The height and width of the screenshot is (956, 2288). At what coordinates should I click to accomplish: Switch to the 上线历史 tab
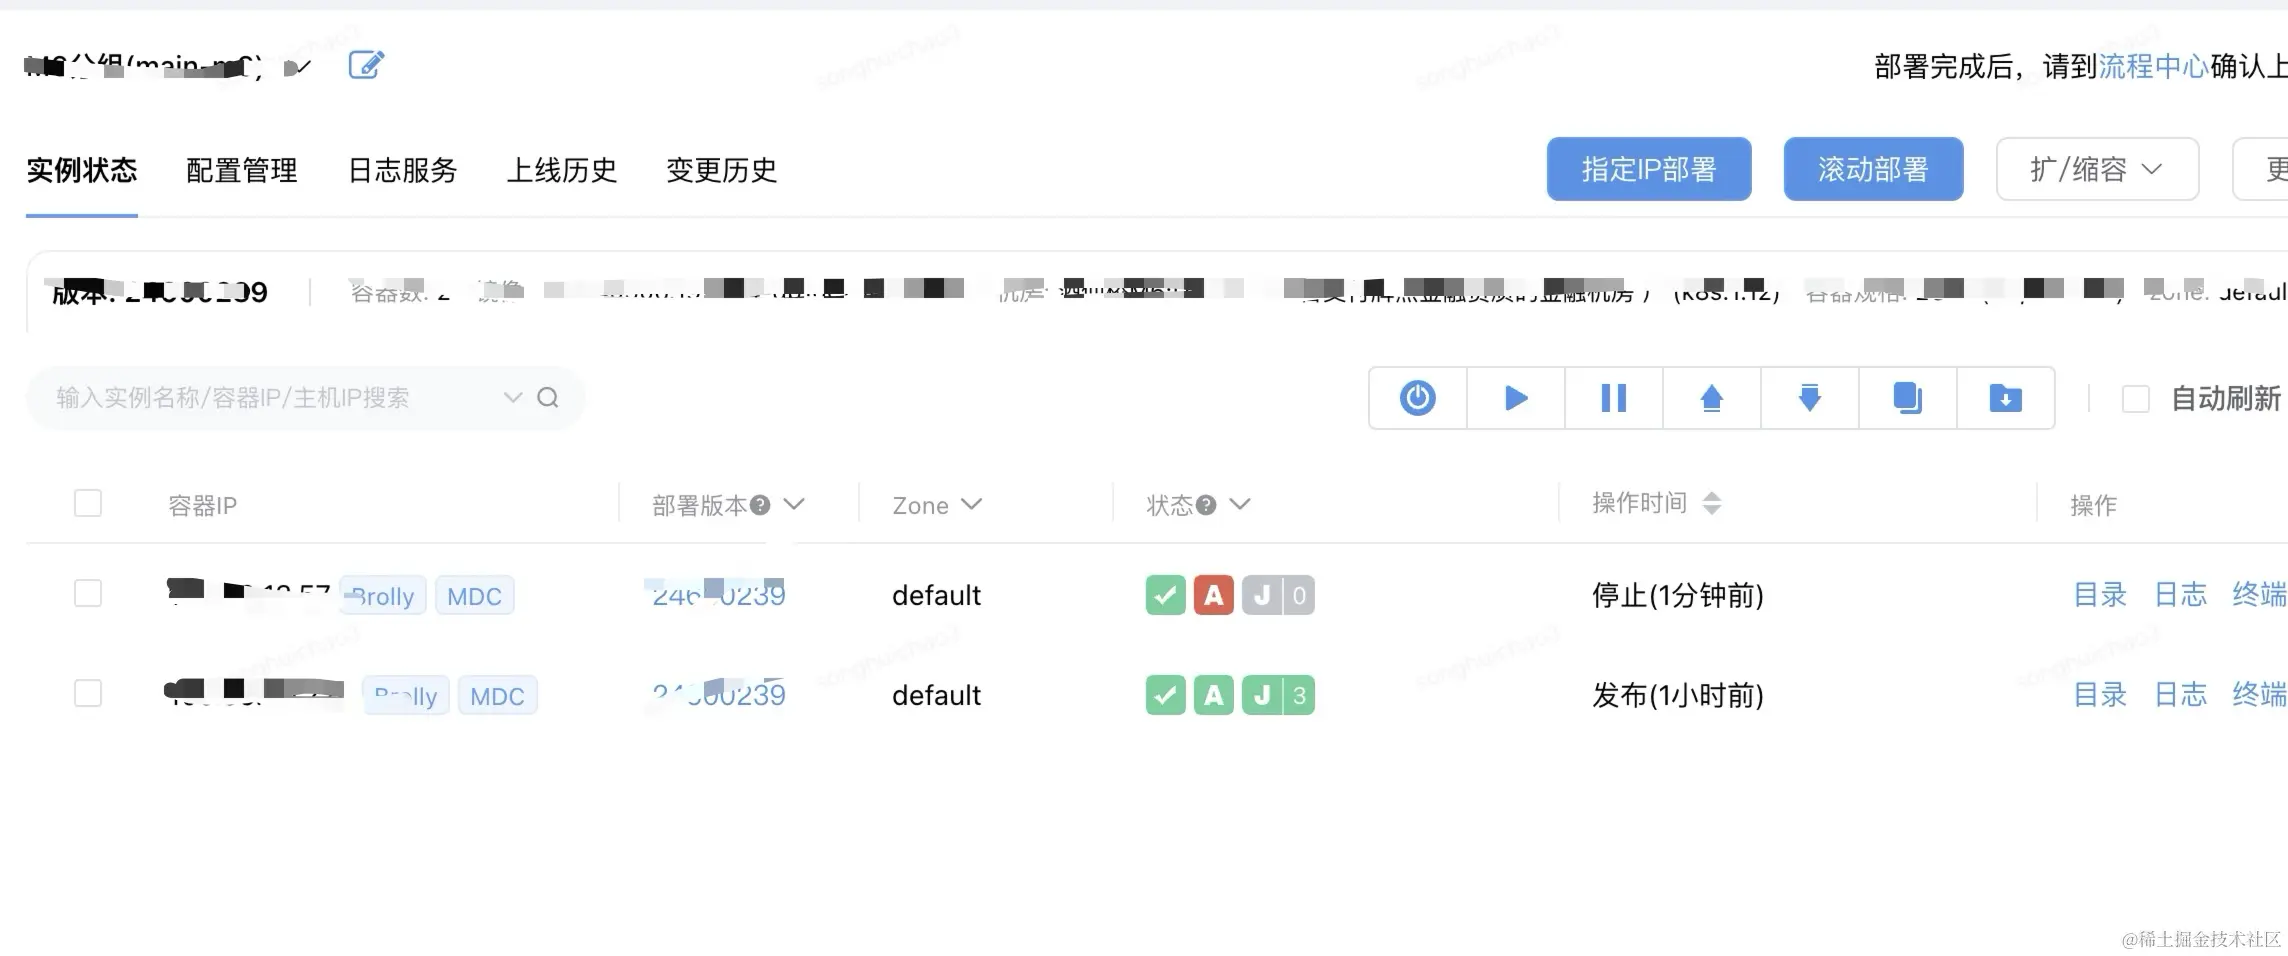(562, 170)
